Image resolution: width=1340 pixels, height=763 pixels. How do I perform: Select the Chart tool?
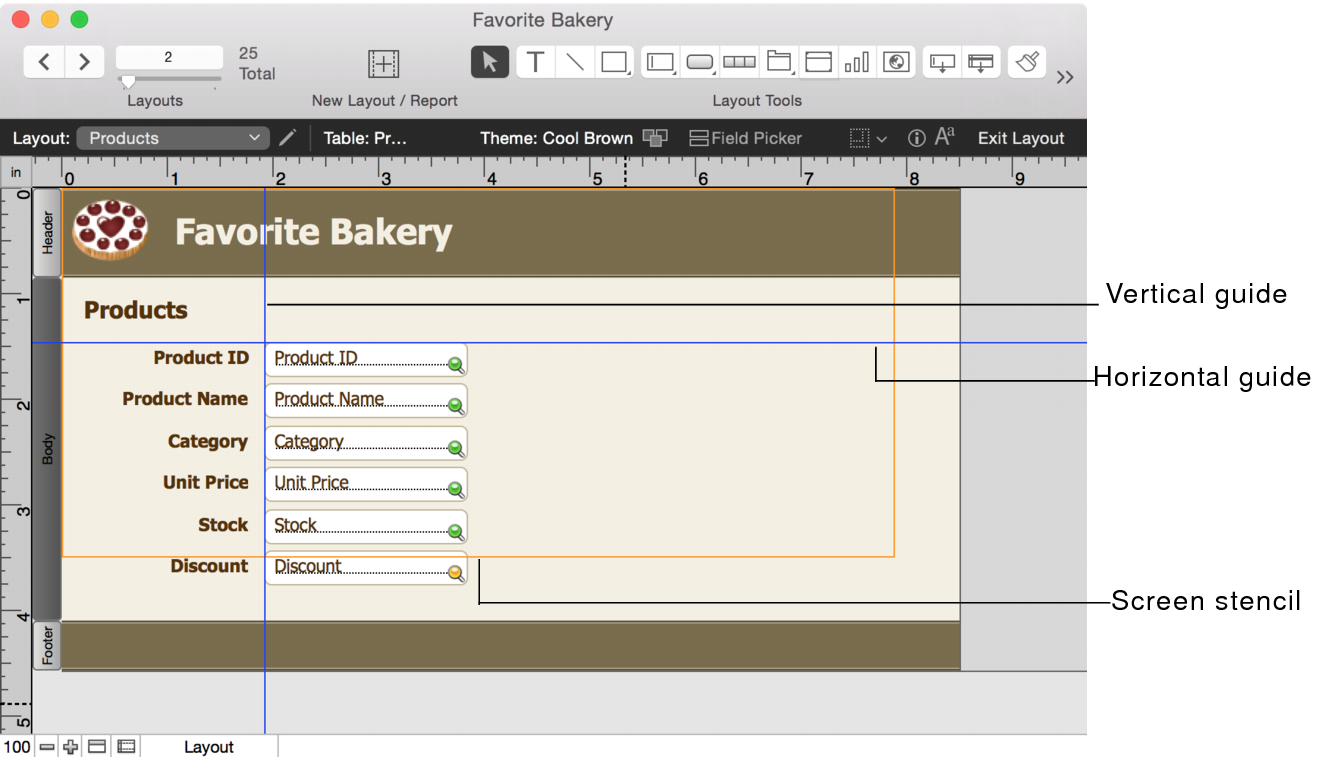[x=857, y=62]
